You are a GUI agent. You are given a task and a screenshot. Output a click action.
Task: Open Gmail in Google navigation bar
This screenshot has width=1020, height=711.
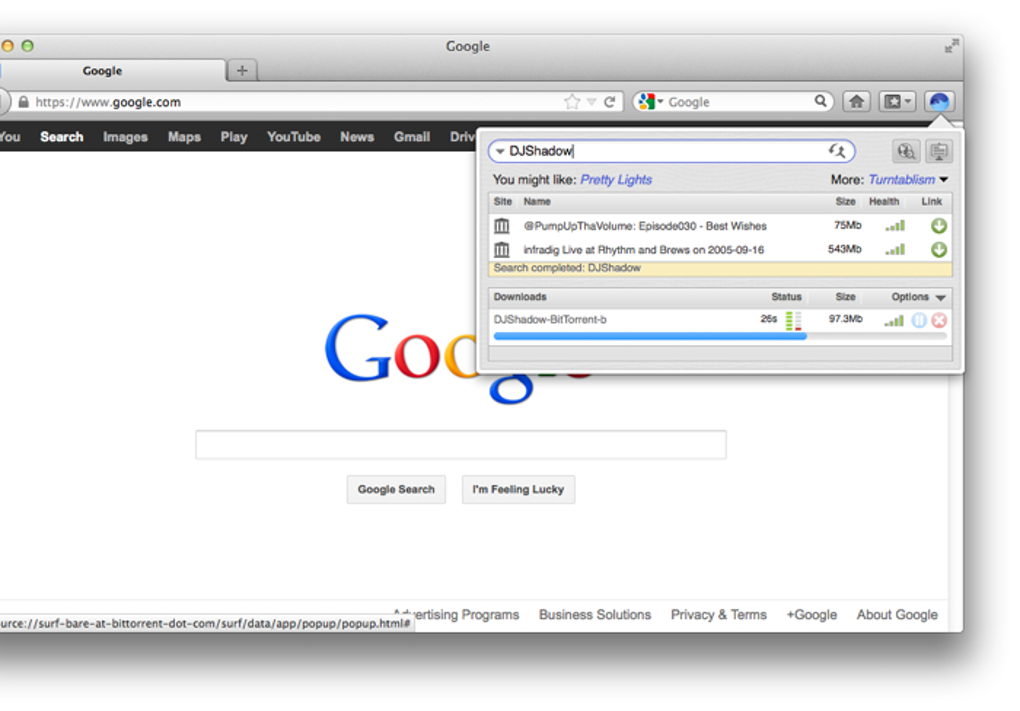[x=412, y=137]
